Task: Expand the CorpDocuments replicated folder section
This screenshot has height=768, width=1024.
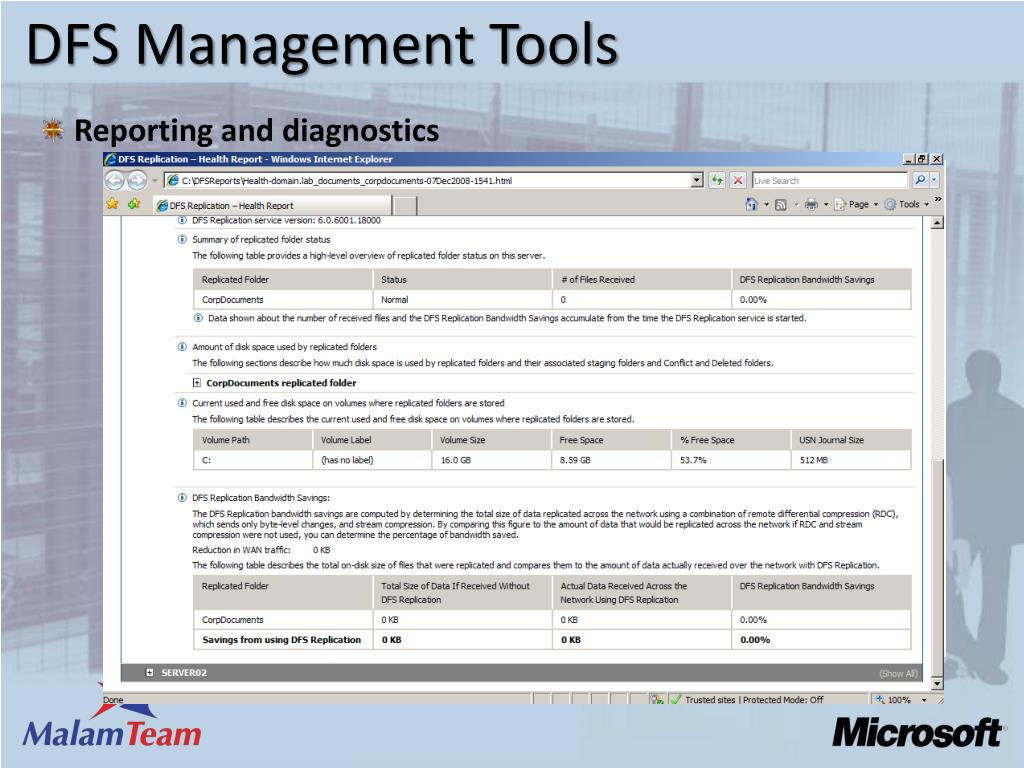Action: tap(197, 383)
